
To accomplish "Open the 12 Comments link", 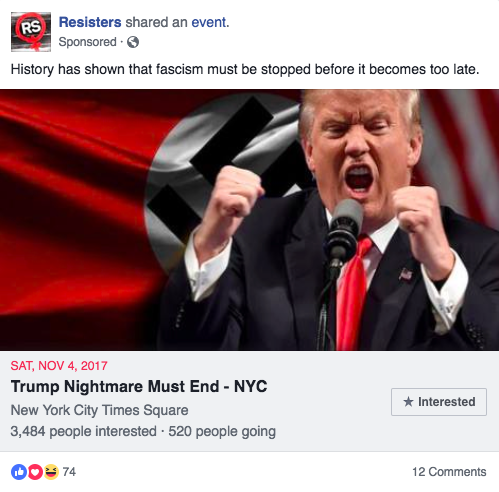I will [449, 472].
